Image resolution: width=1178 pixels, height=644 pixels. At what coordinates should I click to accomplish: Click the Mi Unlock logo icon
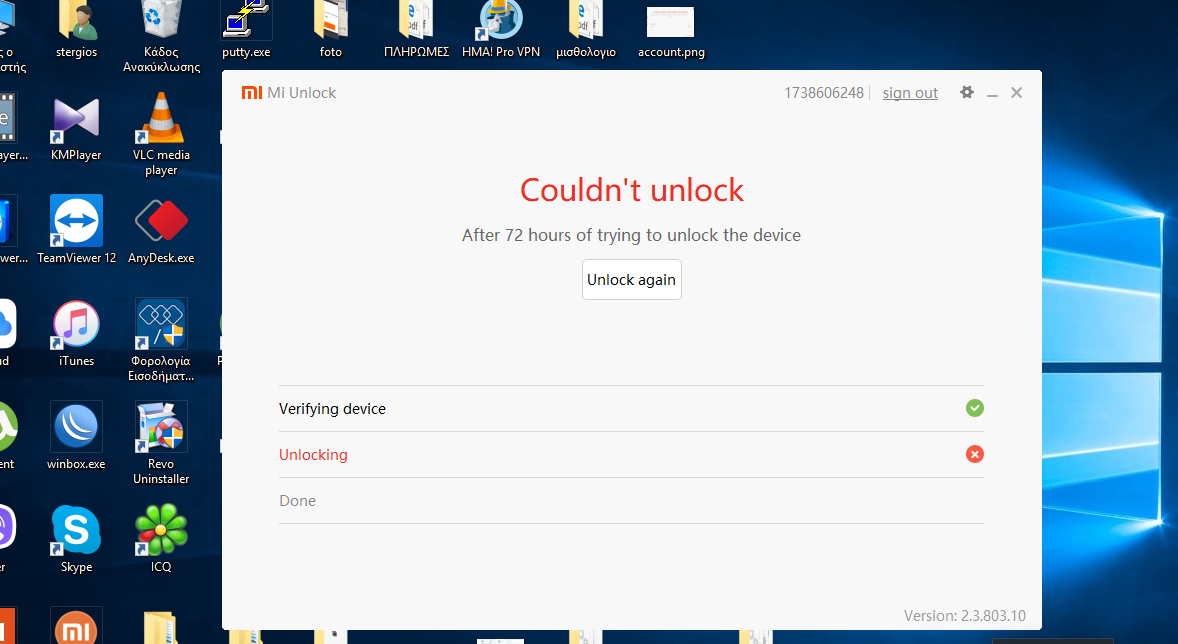(x=251, y=93)
